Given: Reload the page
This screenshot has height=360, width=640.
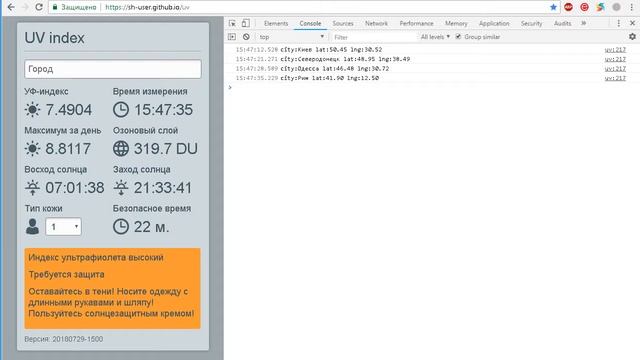Looking at the screenshot, I should click(x=39, y=7).
